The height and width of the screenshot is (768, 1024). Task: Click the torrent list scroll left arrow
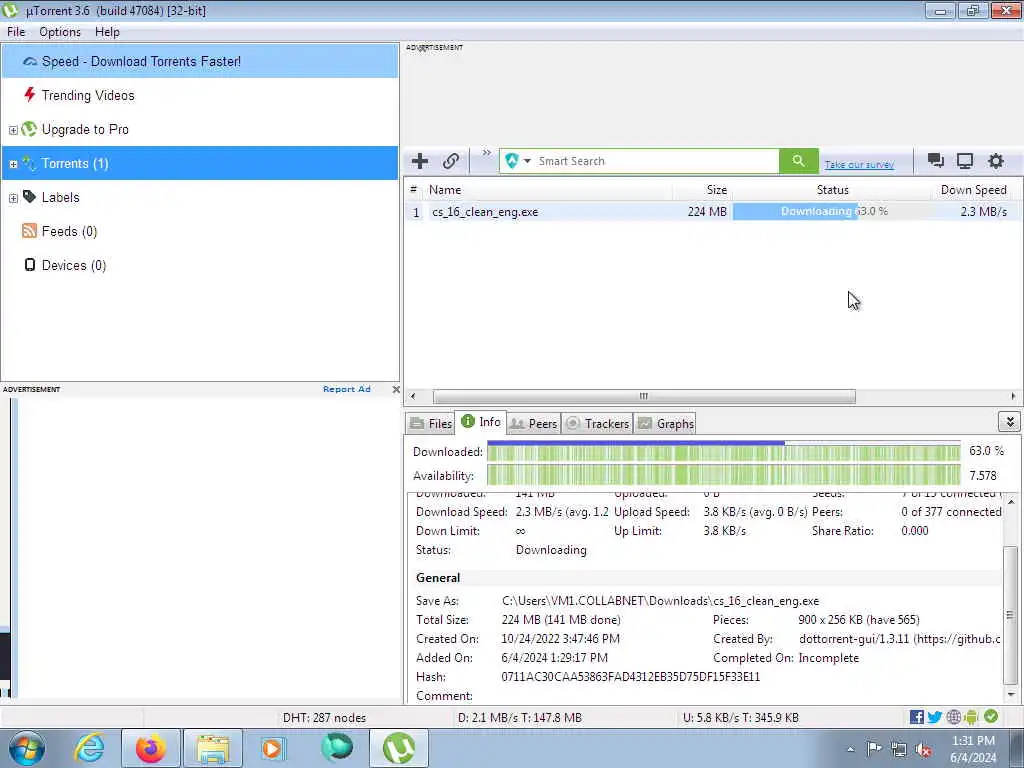click(413, 396)
